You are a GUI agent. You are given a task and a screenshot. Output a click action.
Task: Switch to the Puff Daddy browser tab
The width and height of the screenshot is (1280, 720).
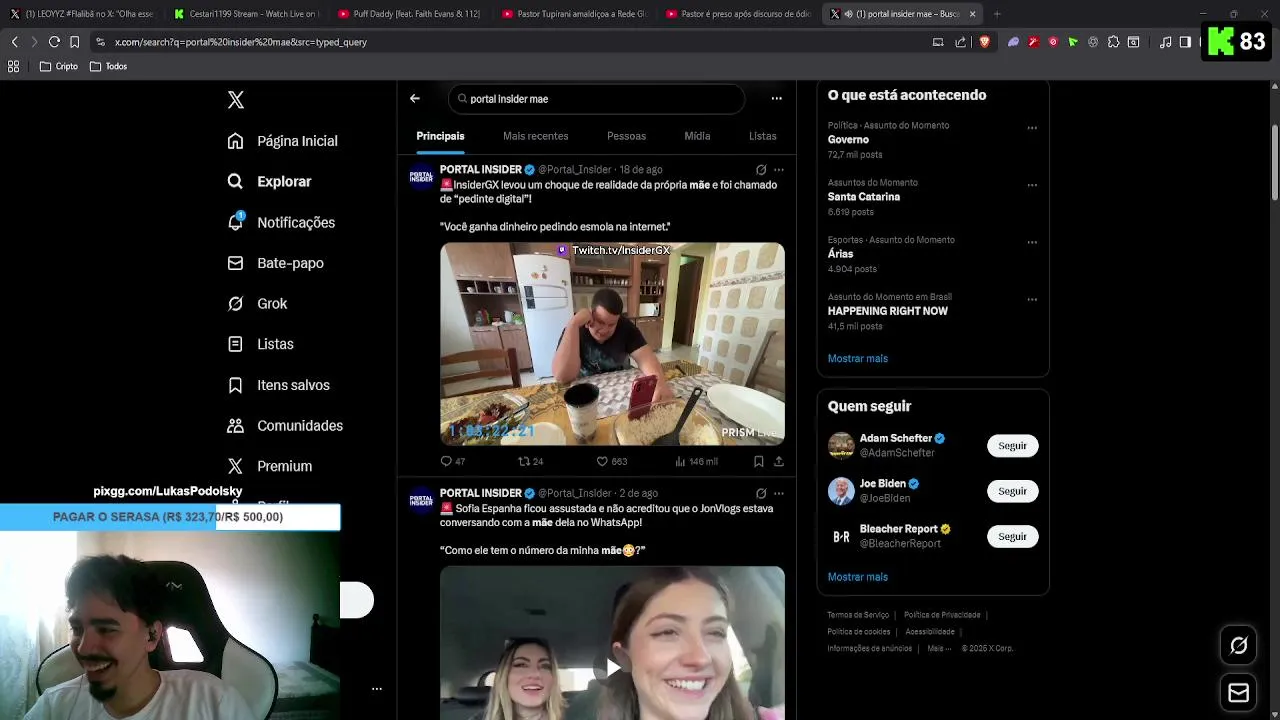click(409, 14)
